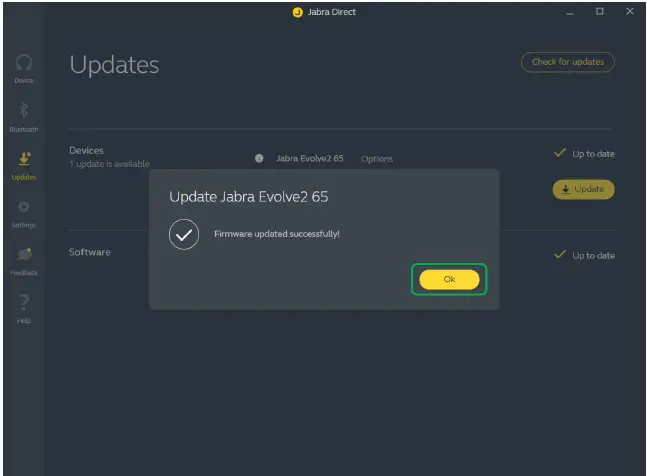Click the '1 update is available' text
Screen dimensions: 647x476
[109, 164]
